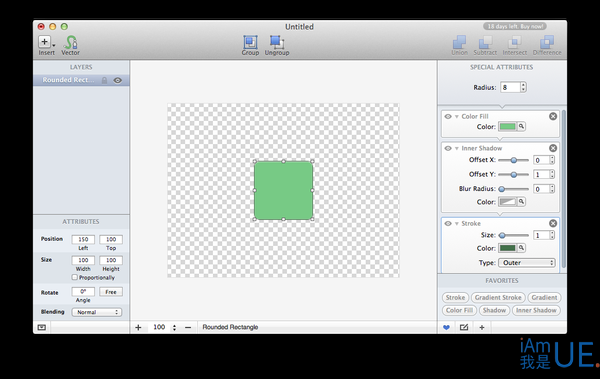The width and height of the screenshot is (600, 379).
Task: Apply the Subtract boolean operation
Action: point(485,46)
